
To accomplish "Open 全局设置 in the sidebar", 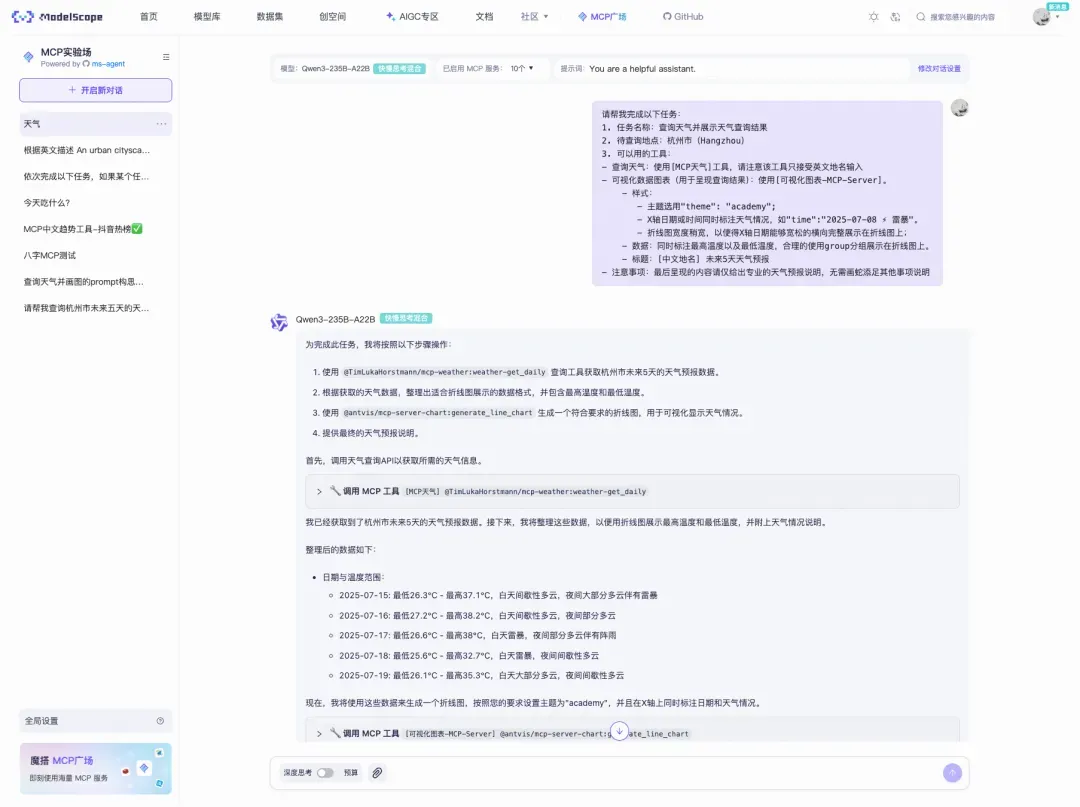I will coord(96,721).
